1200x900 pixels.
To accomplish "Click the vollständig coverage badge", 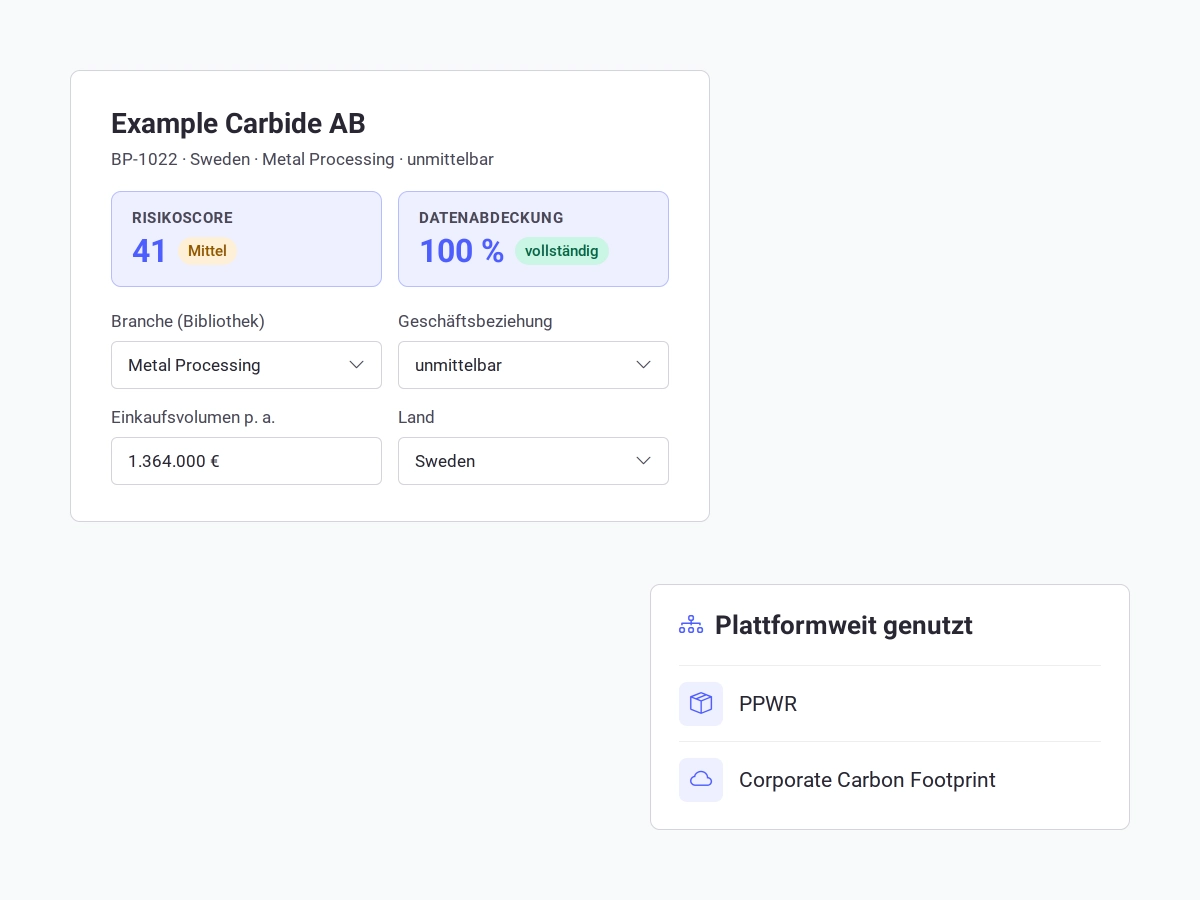I will [x=562, y=251].
